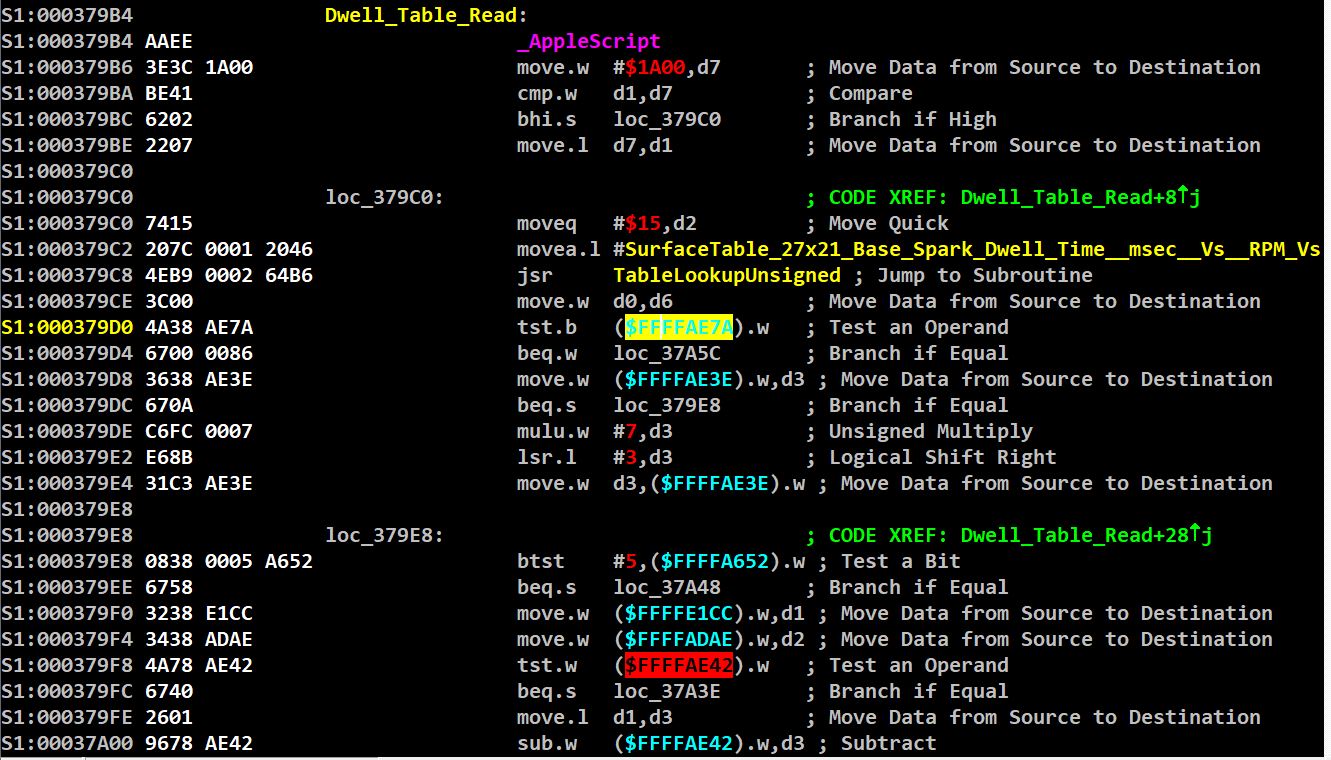Click the btst mnemonic
The image size is (1331, 760).
tap(541, 561)
